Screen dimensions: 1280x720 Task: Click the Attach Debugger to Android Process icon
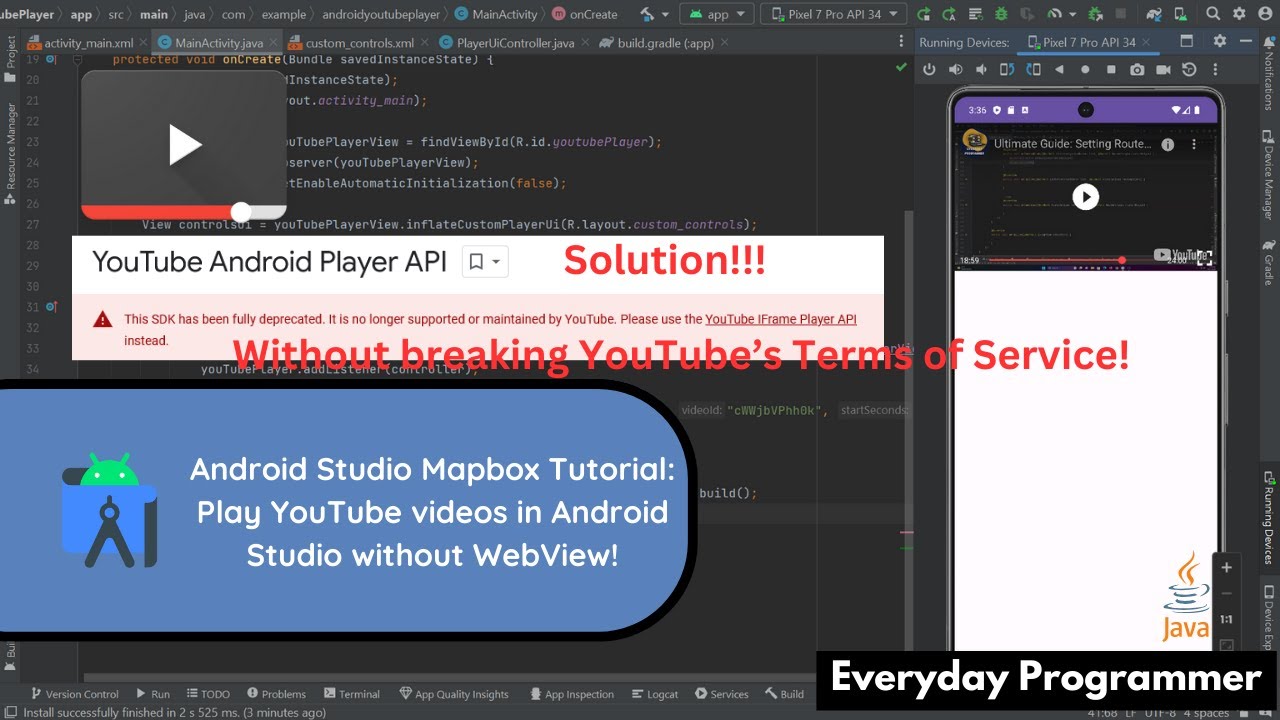tap(1094, 14)
